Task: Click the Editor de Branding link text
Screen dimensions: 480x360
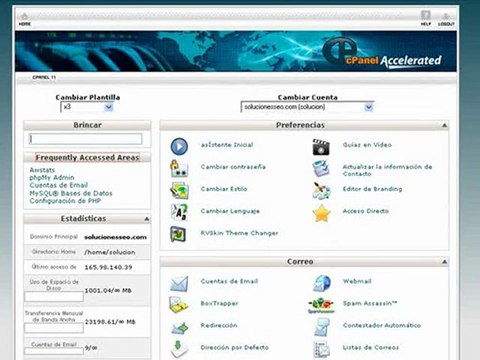Action: [x=372, y=189]
